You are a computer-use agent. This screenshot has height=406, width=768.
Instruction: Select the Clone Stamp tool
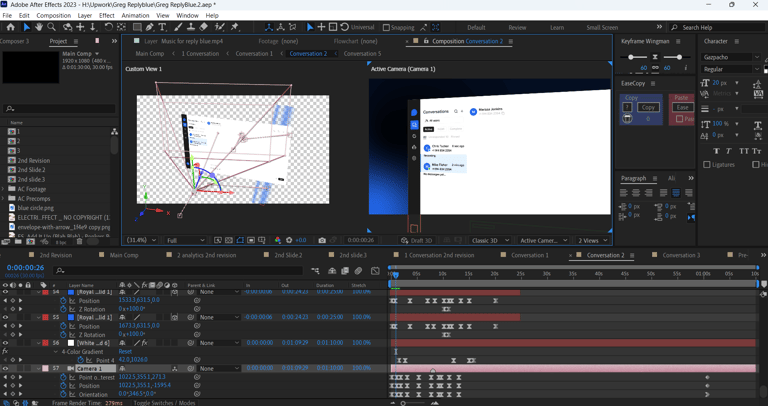[192, 27]
